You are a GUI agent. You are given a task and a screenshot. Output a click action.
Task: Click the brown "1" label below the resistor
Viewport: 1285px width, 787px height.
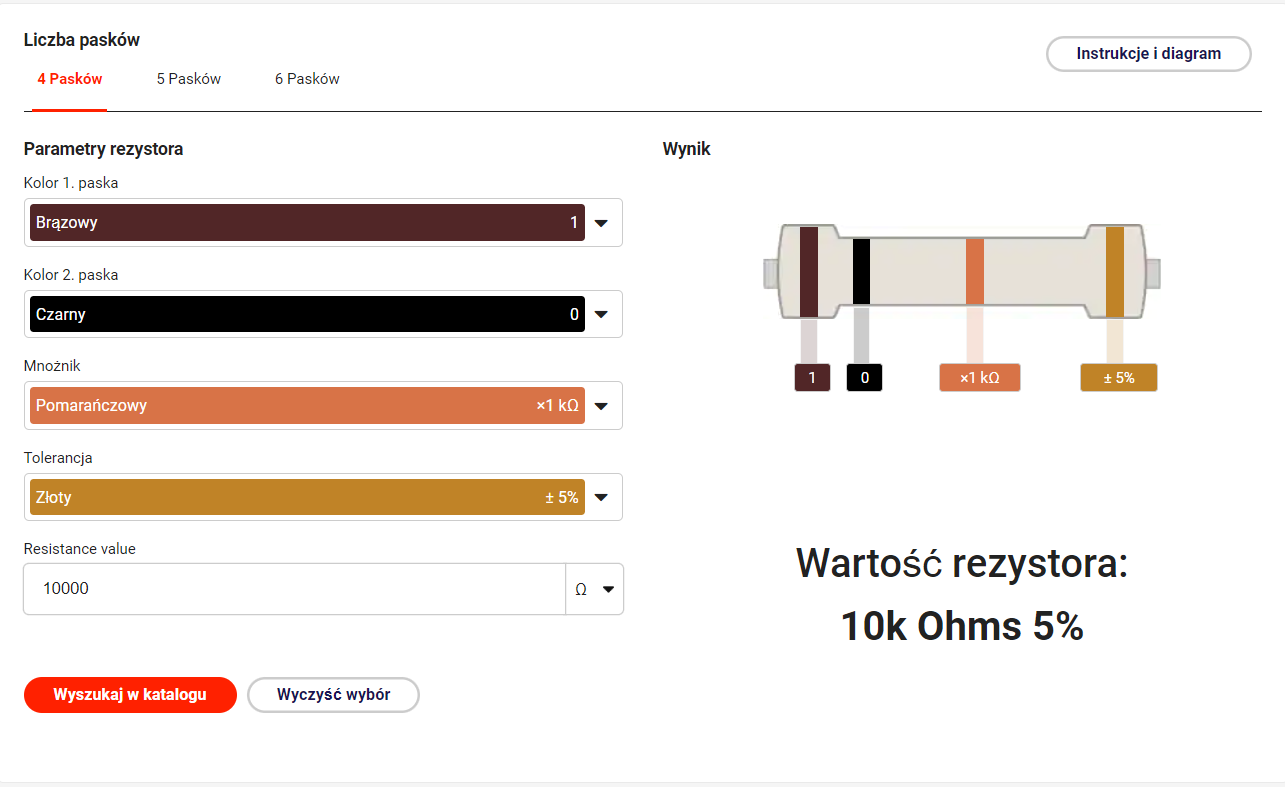click(812, 377)
